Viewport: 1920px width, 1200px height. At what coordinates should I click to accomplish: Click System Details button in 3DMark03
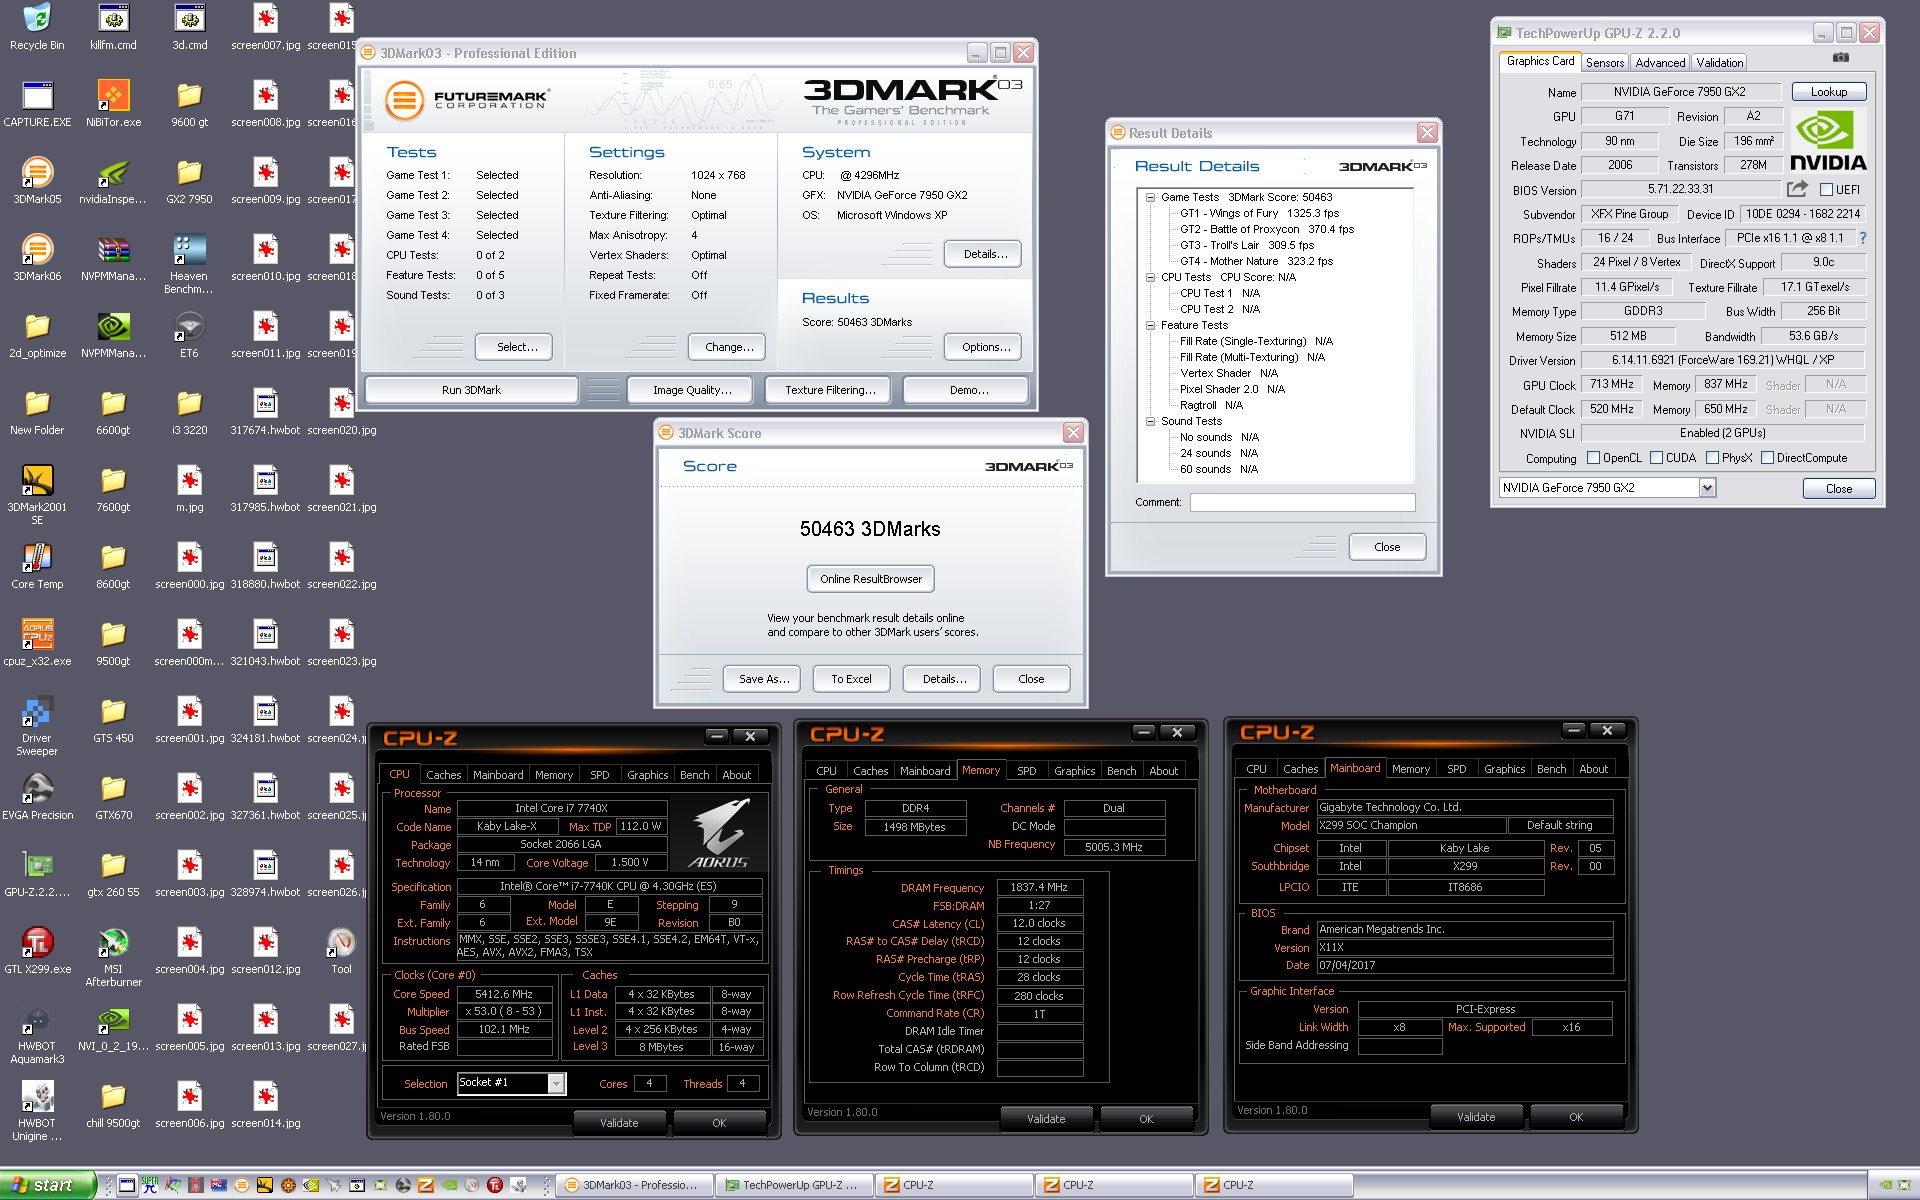click(x=985, y=254)
